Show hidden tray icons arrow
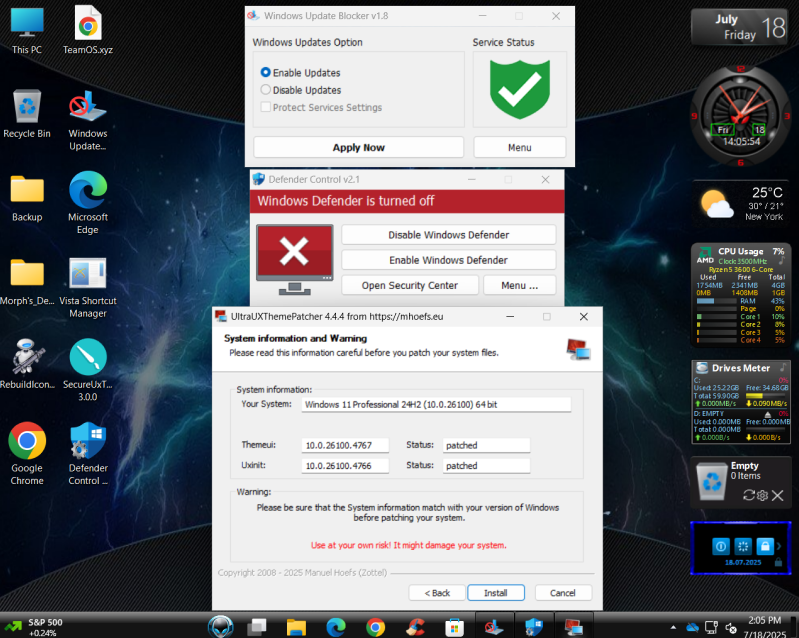Image resolution: width=799 pixels, height=638 pixels. 674,627
